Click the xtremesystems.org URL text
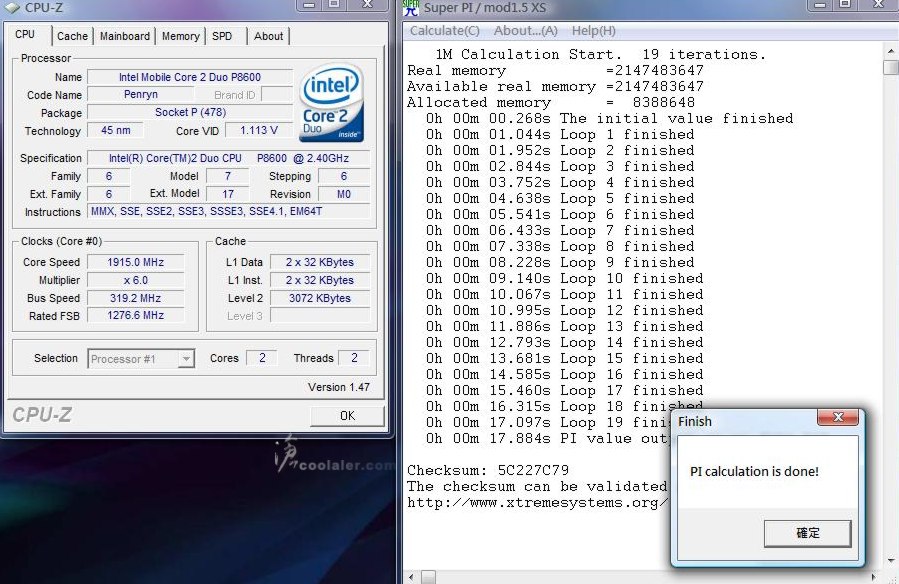This screenshot has width=899, height=584. 538,503
